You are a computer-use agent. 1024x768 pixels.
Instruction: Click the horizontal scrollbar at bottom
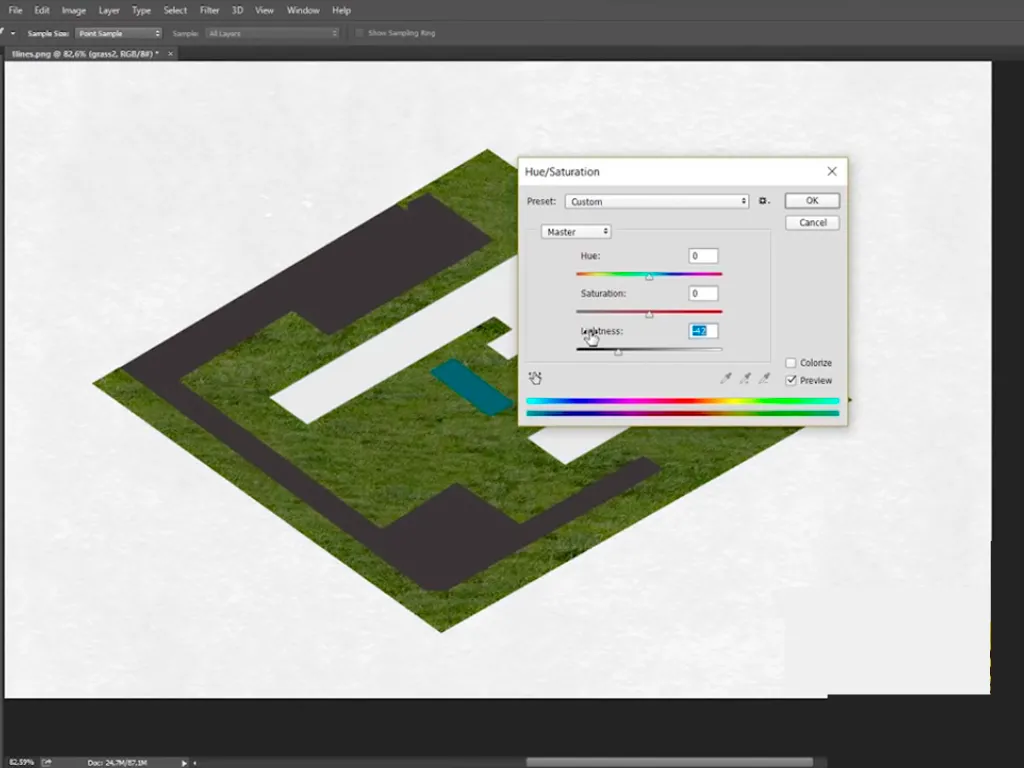click(669, 762)
